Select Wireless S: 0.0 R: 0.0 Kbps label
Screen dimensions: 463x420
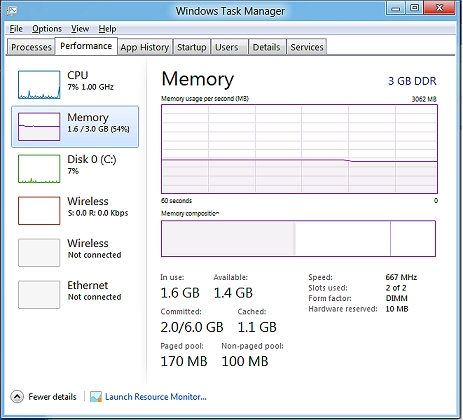pos(98,213)
